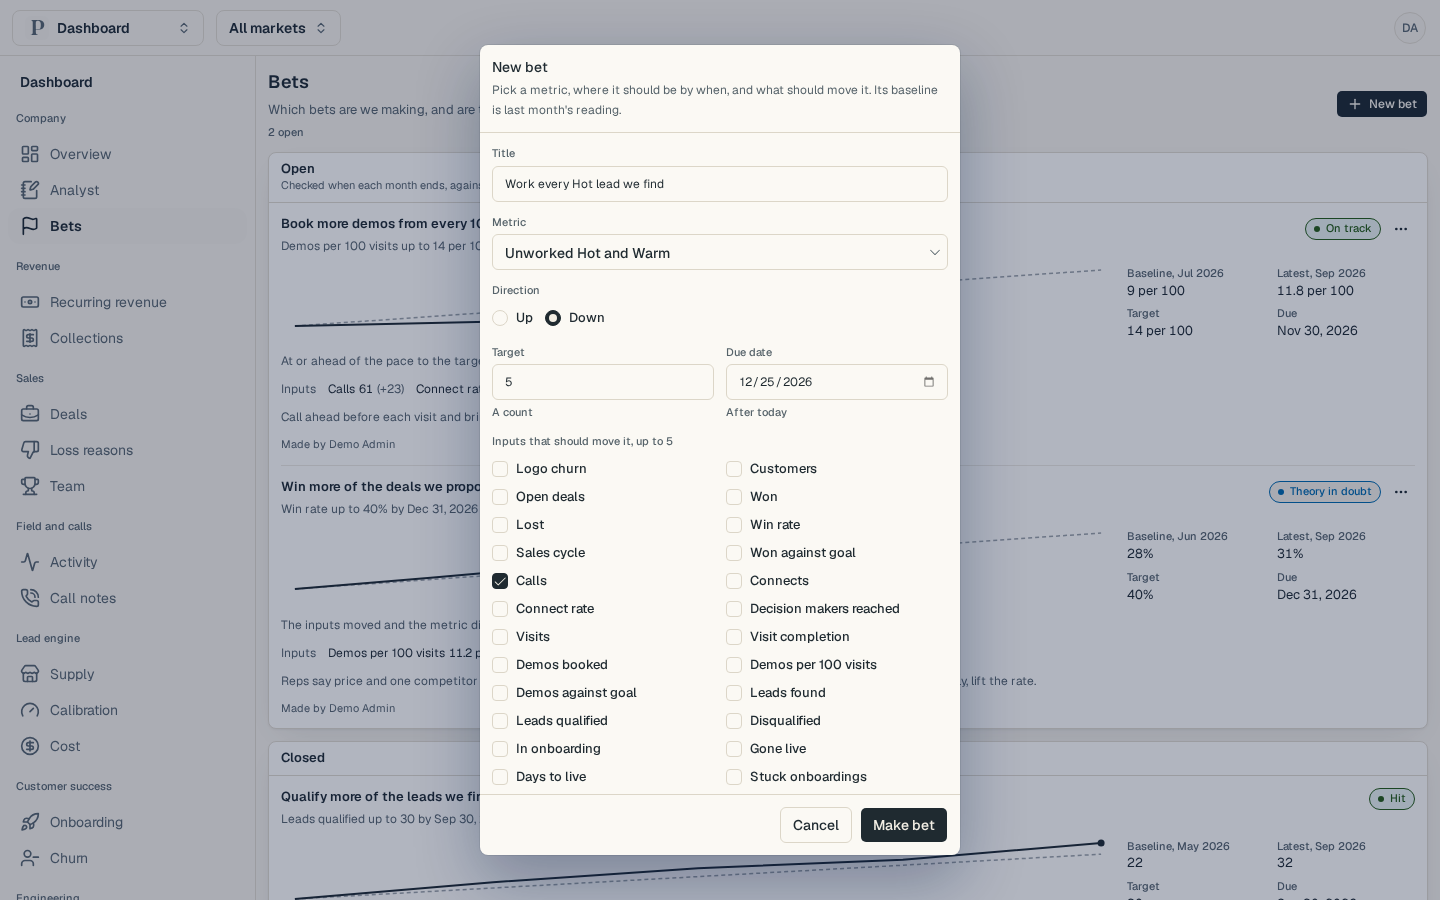The image size is (1440, 900).
Task: Check the Customers checkbox
Action: [x=734, y=469]
